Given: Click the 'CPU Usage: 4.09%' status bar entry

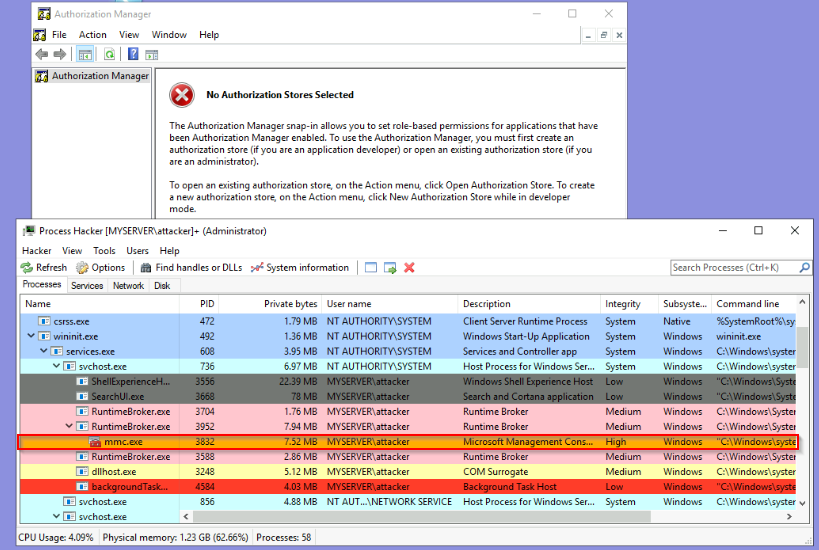Looking at the screenshot, I should [56, 537].
